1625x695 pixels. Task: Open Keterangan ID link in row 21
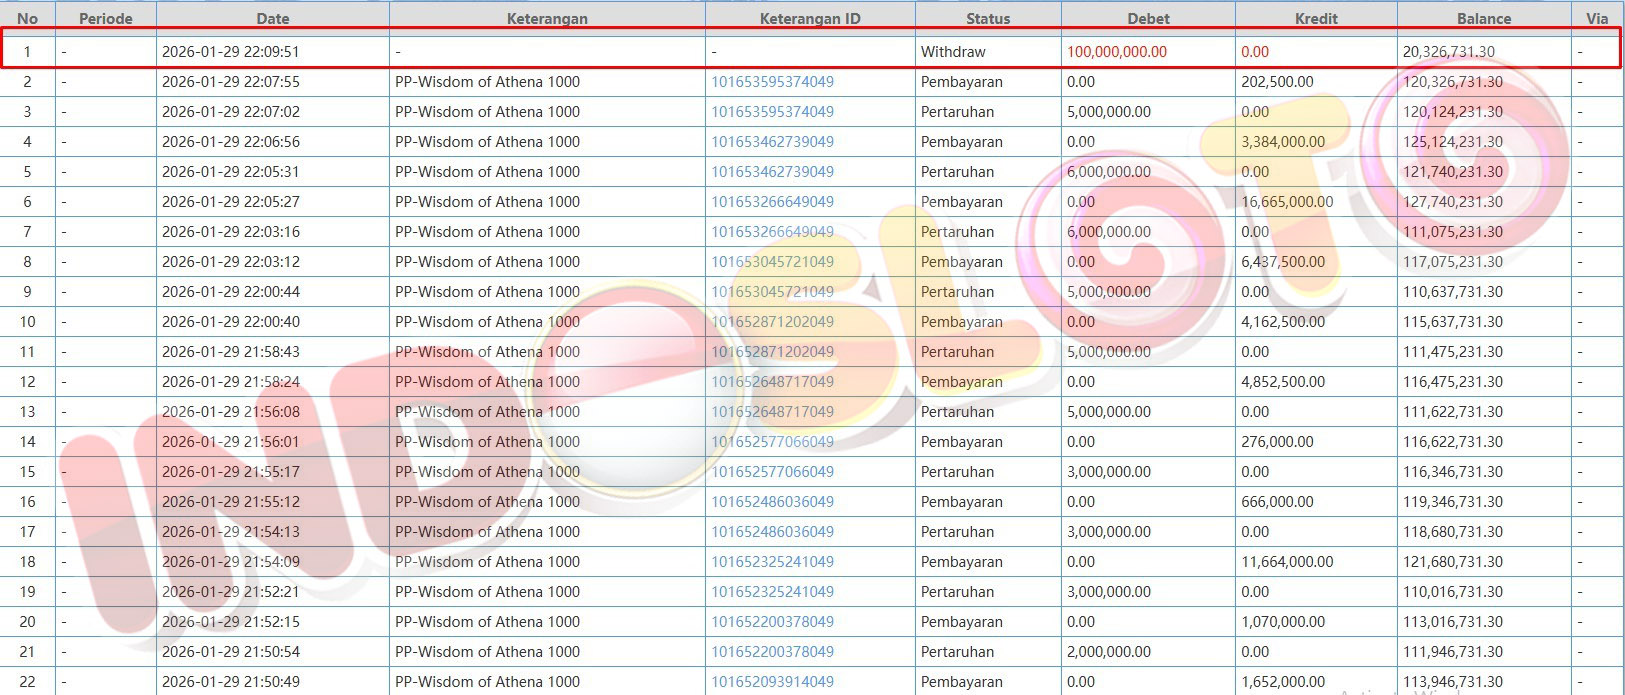pyautogui.click(x=772, y=652)
